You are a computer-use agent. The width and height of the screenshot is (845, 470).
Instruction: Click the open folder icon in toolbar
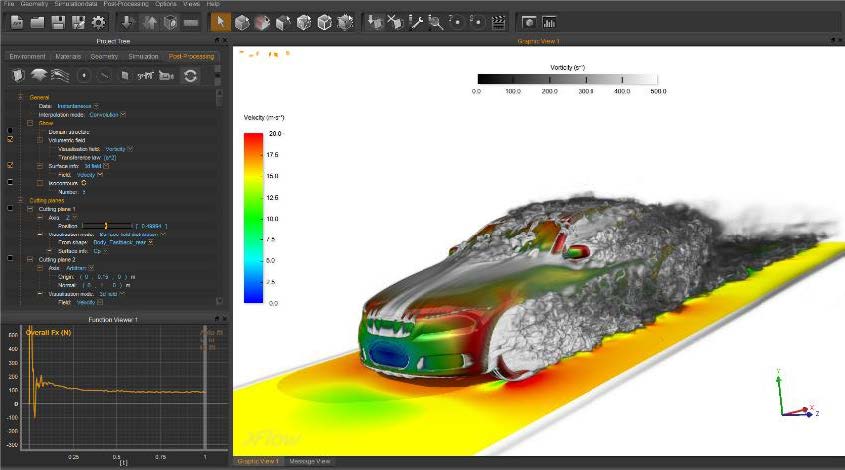click(37, 22)
